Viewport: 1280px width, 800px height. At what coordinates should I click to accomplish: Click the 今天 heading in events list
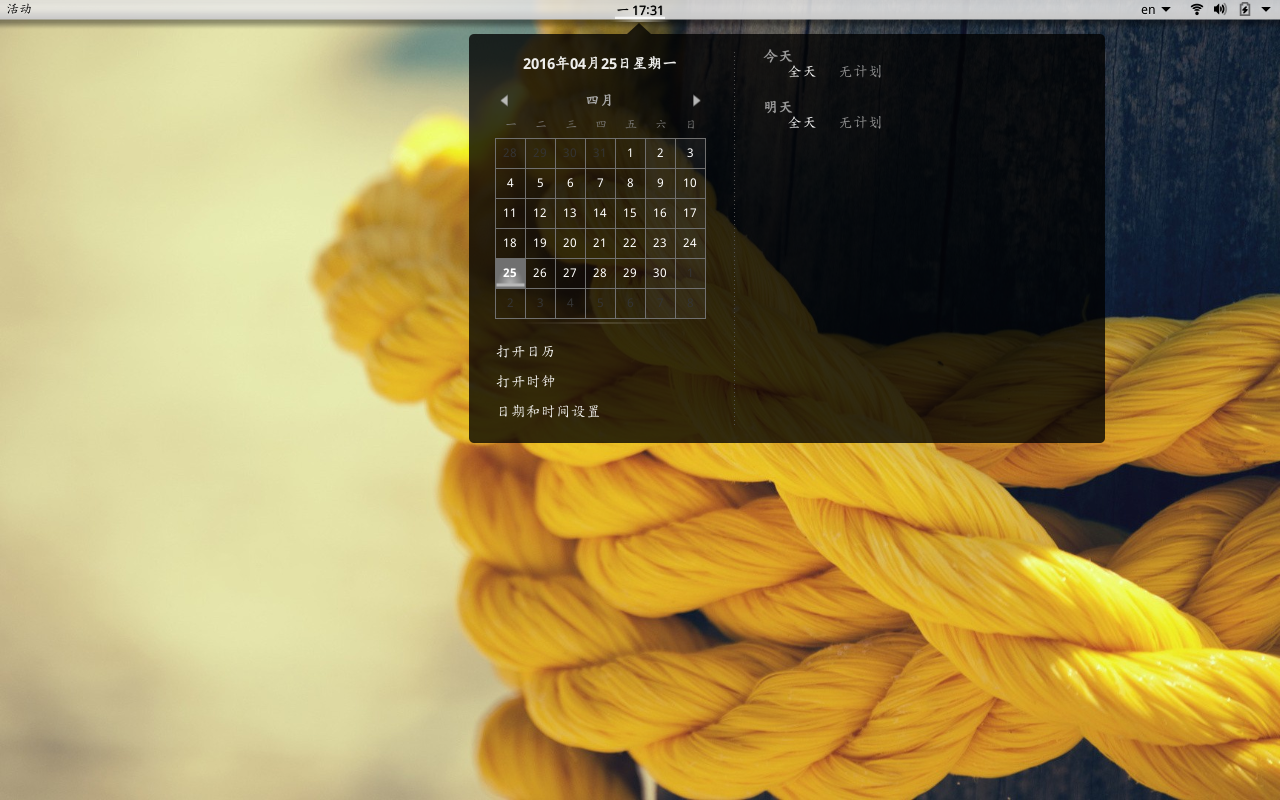778,56
